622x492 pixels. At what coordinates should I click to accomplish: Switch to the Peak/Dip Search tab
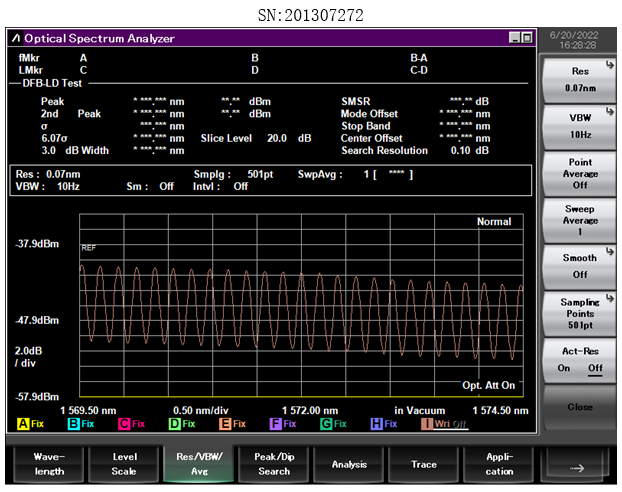click(x=274, y=465)
